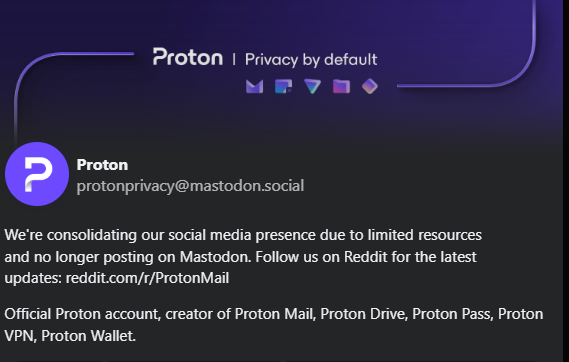Click the Proton Drive folder icon
Viewport: 569px width, 362px height.
point(341,87)
